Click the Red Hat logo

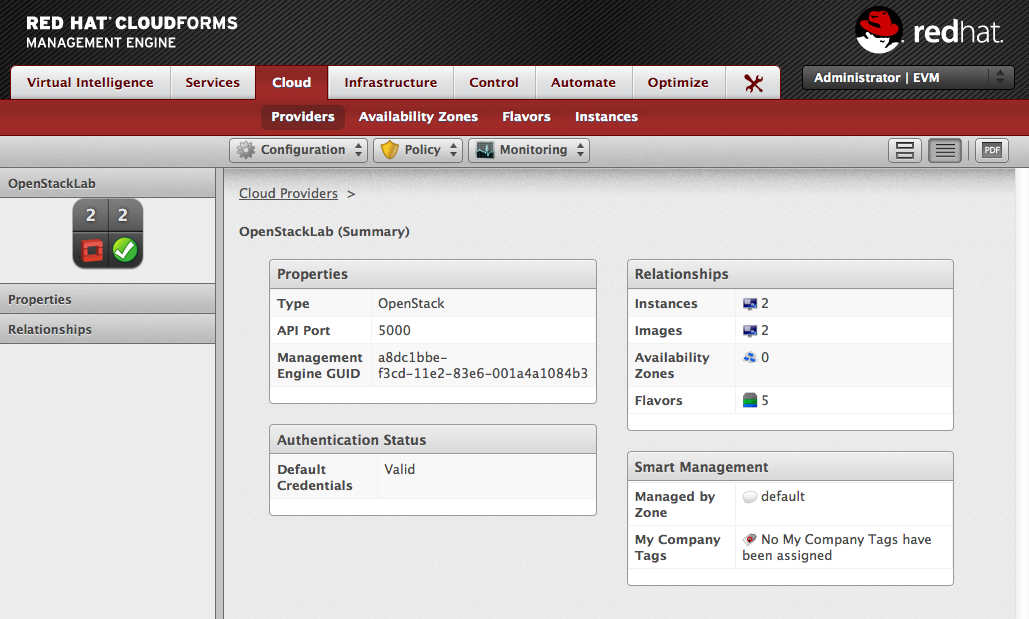click(x=929, y=33)
